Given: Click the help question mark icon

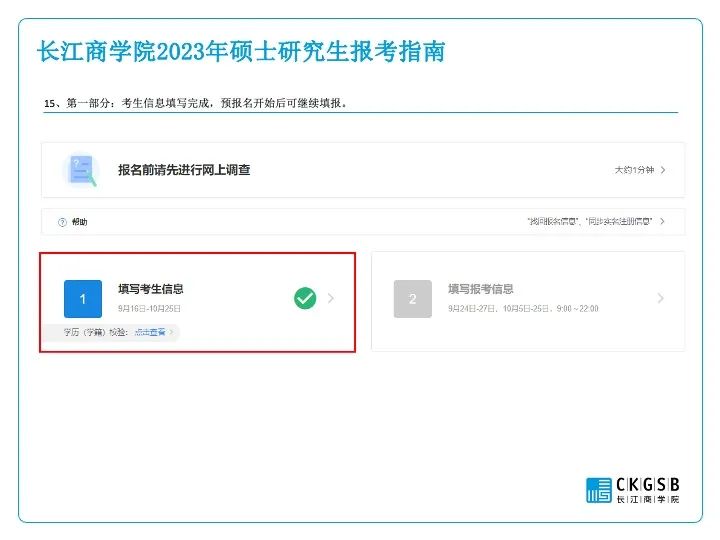Looking at the screenshot, I should tap(62, 222).
